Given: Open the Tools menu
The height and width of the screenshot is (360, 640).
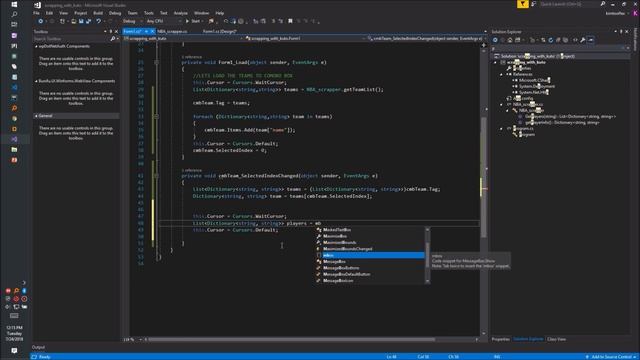Looking at the screenshot, I should click(149, 13).
